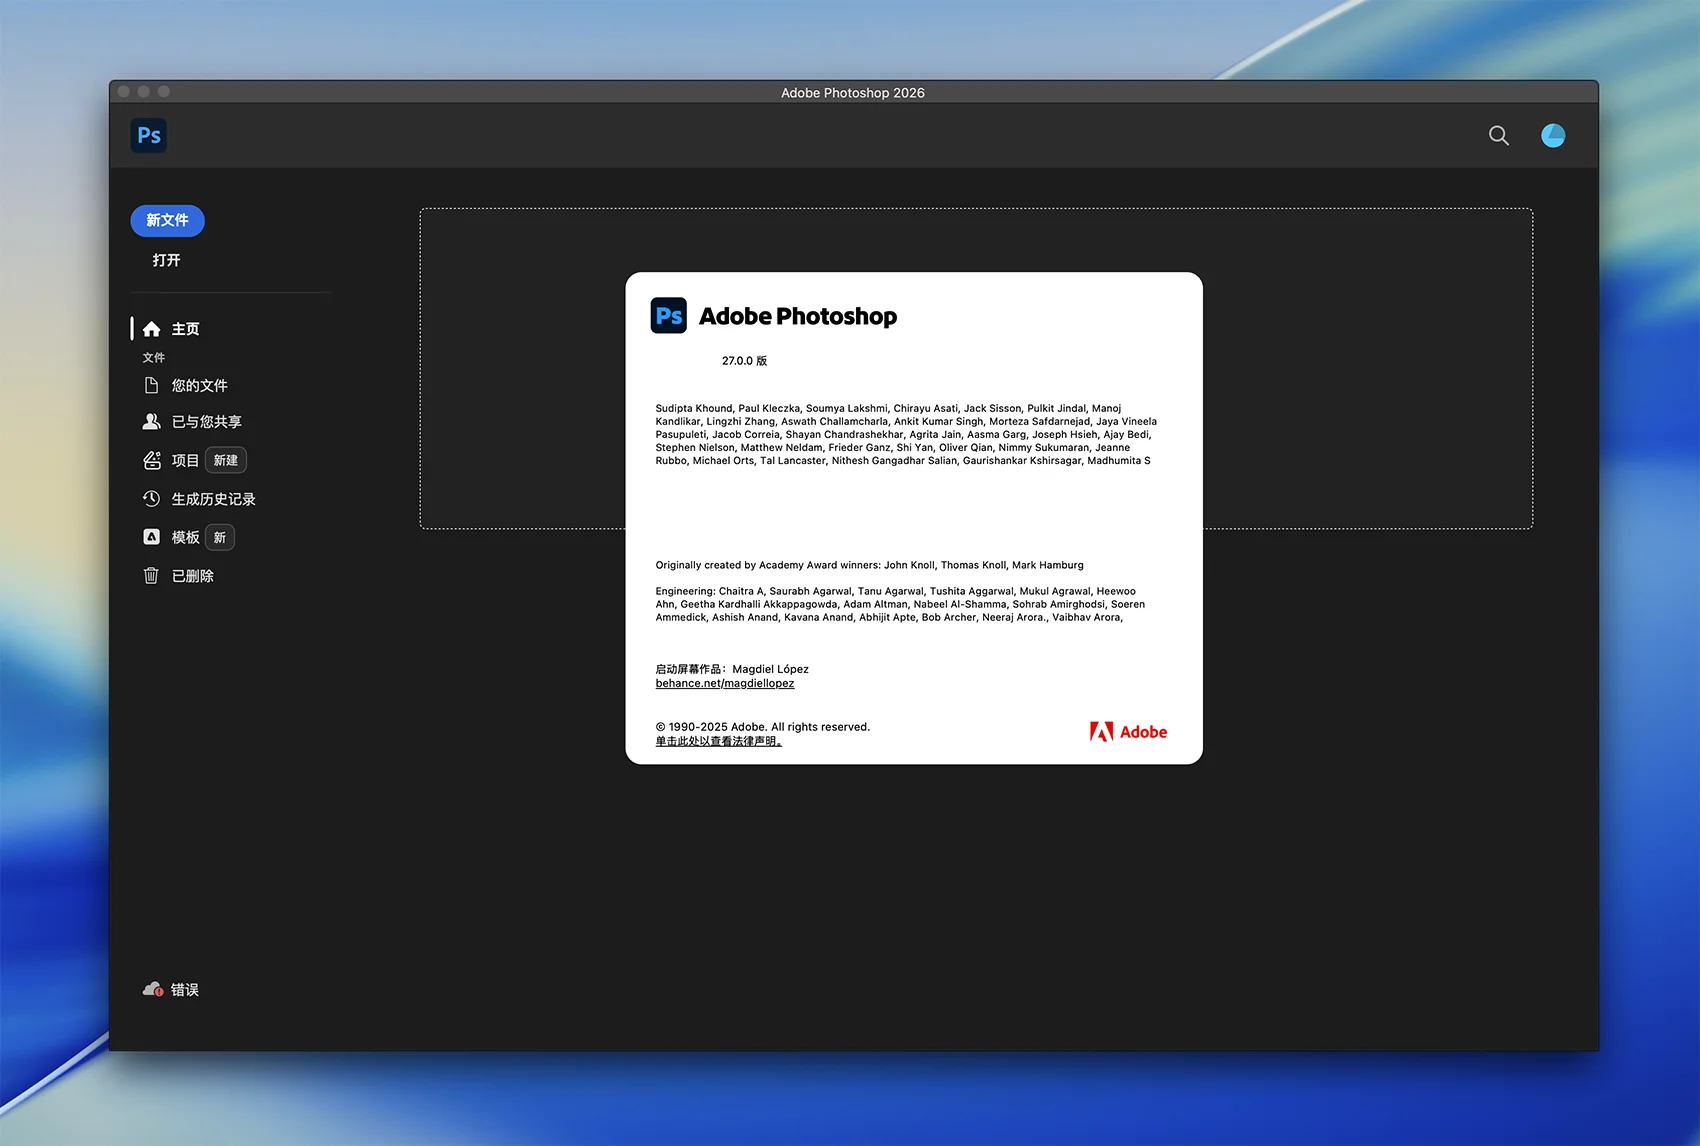Open 生成历史记录 generation history
Viewport: 1700px width, 1146px height.
coord(213,499)
